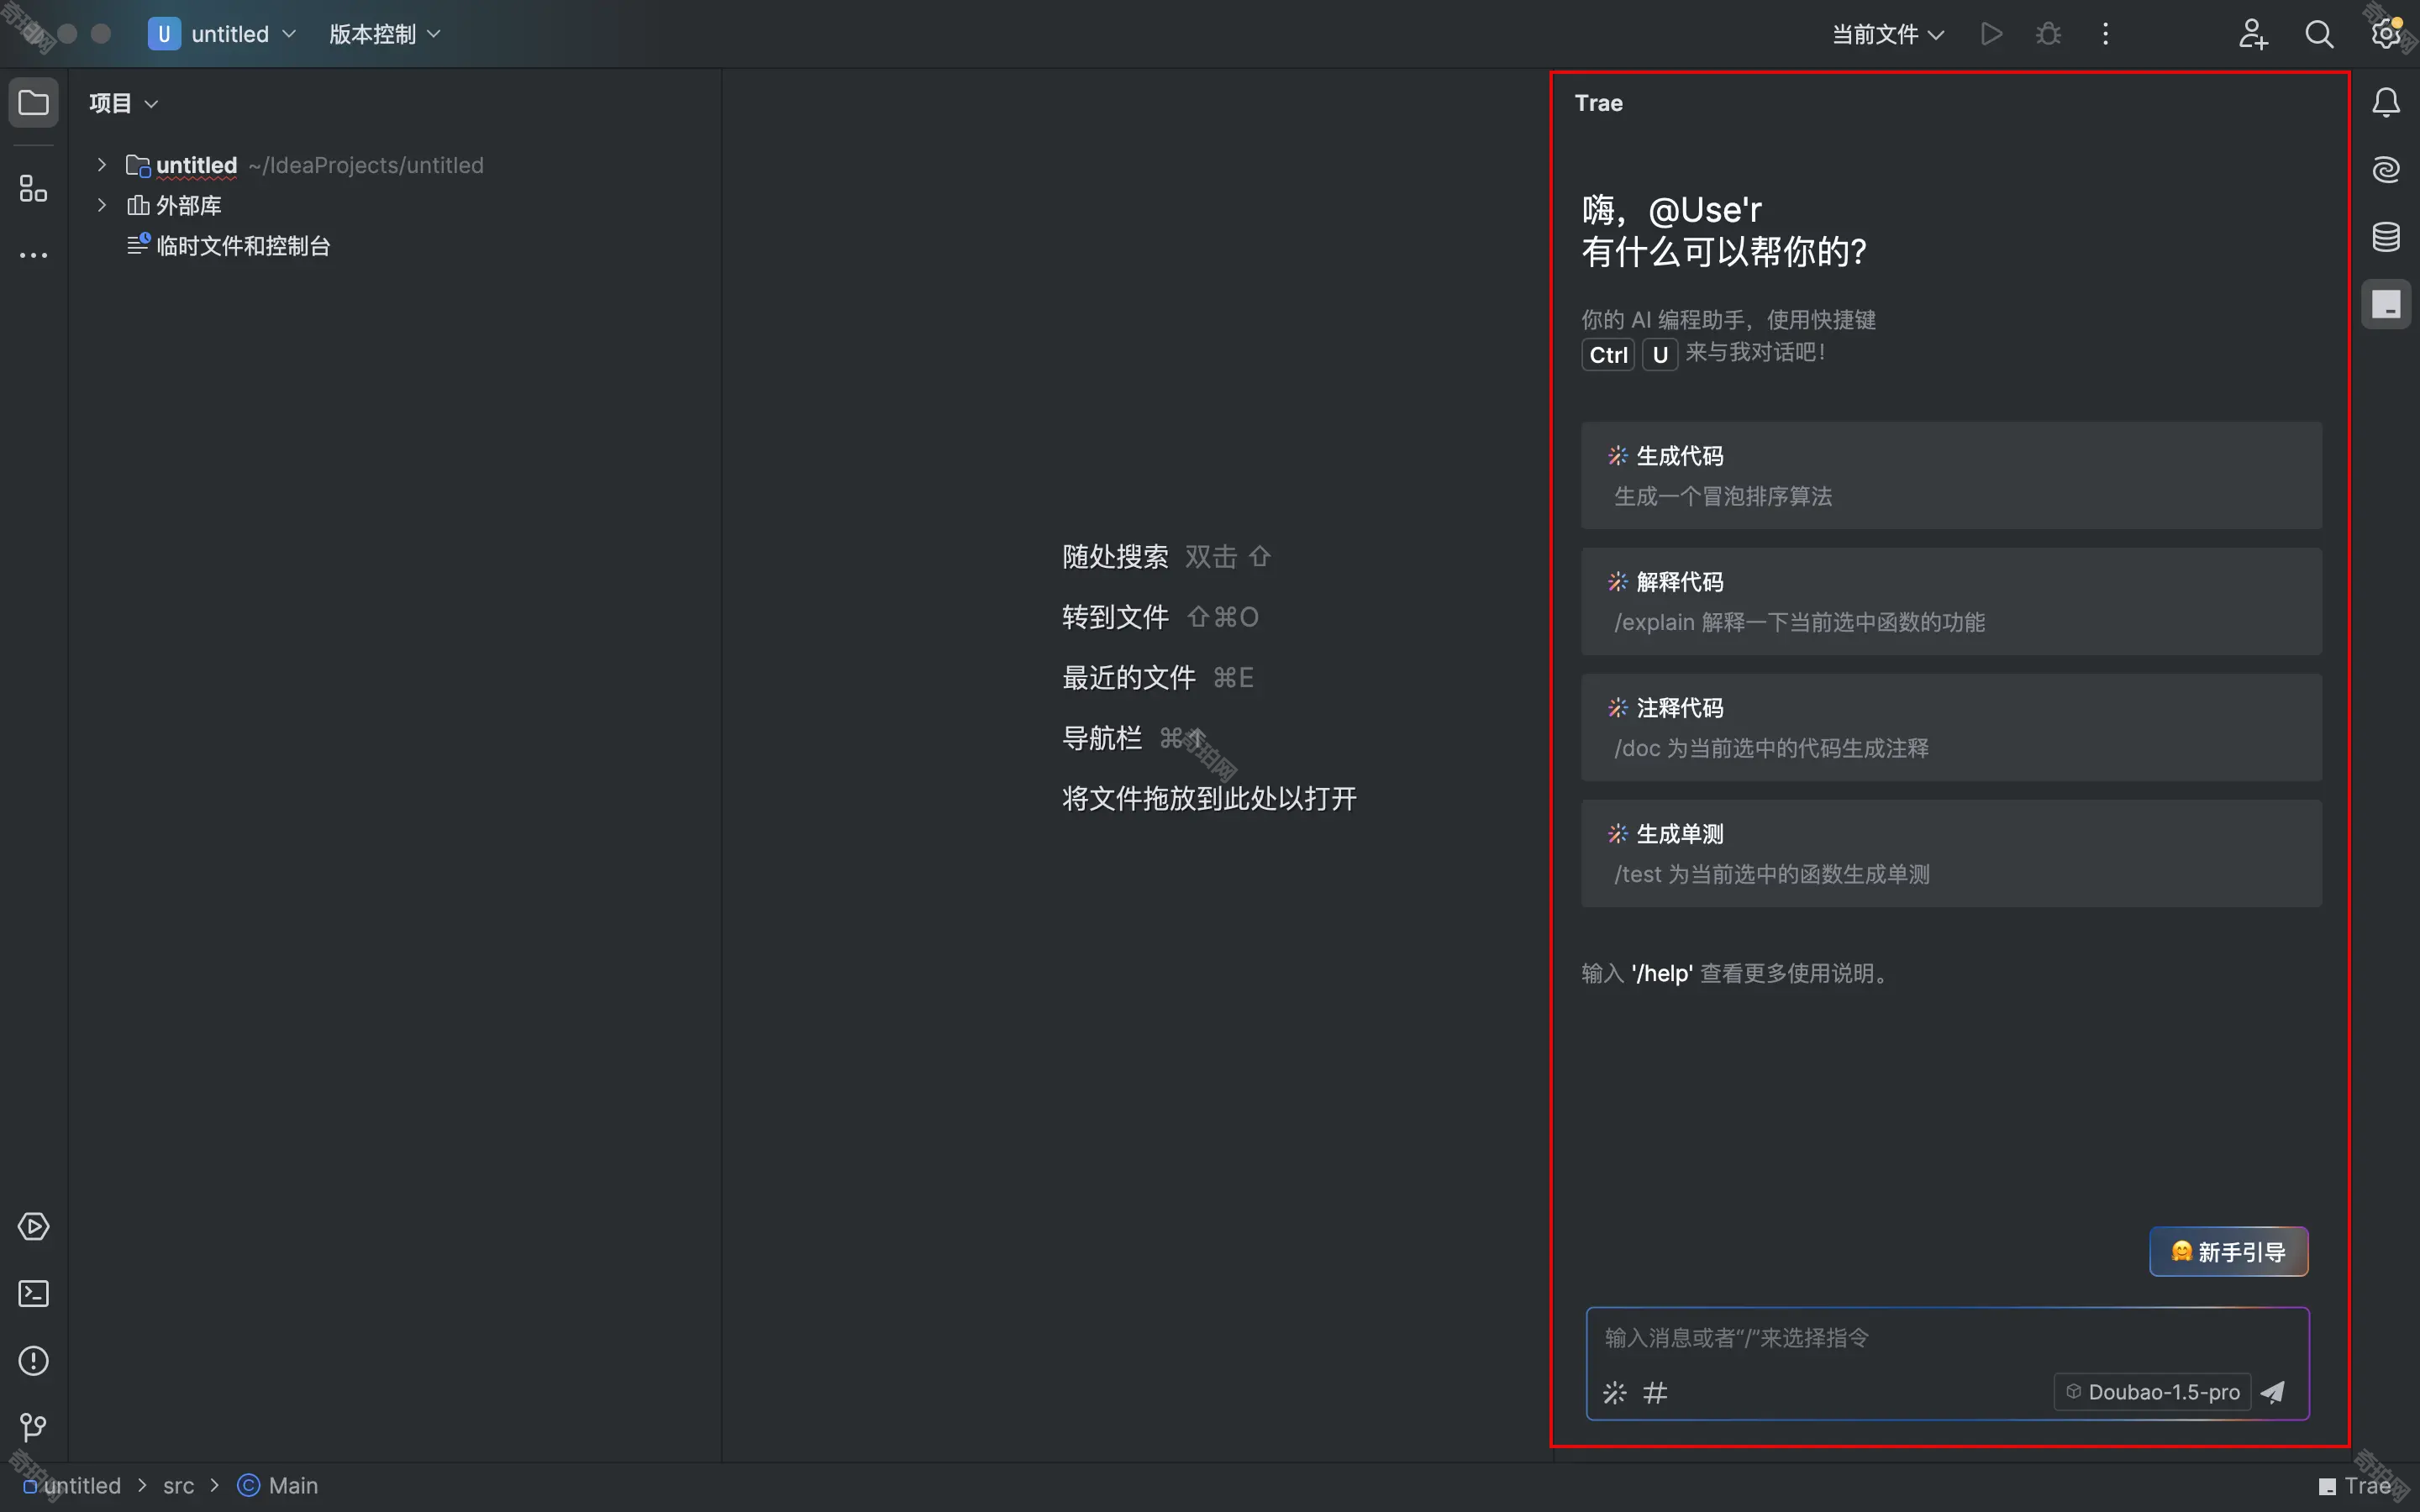The width and height of the screenshot is (2420, 1512).
Task: Open the Database tool window icon
Action: [2386, 237]
